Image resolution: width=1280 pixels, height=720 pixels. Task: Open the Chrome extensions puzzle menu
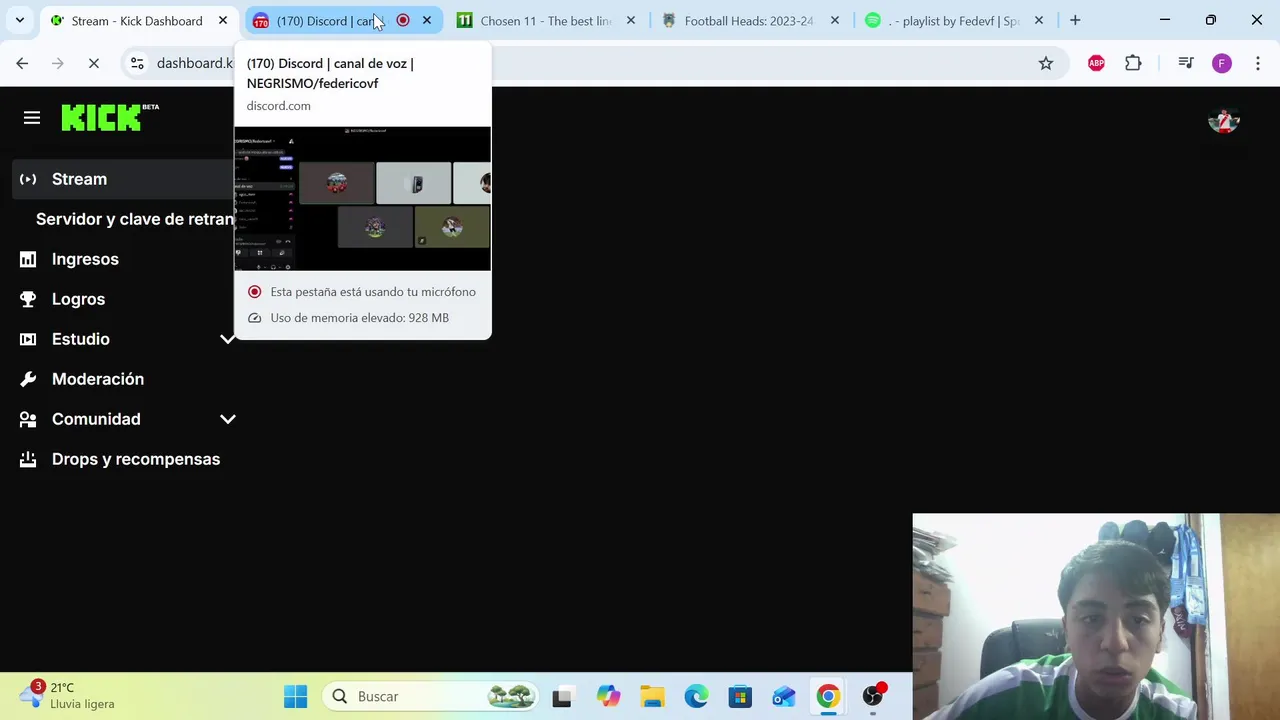click(1133, 63)
